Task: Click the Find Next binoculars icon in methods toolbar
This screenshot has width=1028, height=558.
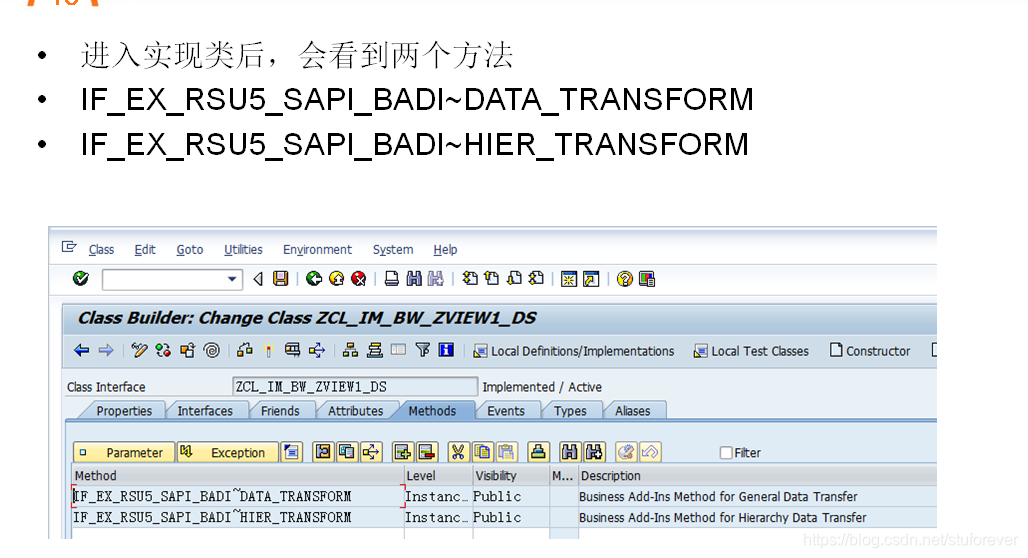Action: click(594, 452)
